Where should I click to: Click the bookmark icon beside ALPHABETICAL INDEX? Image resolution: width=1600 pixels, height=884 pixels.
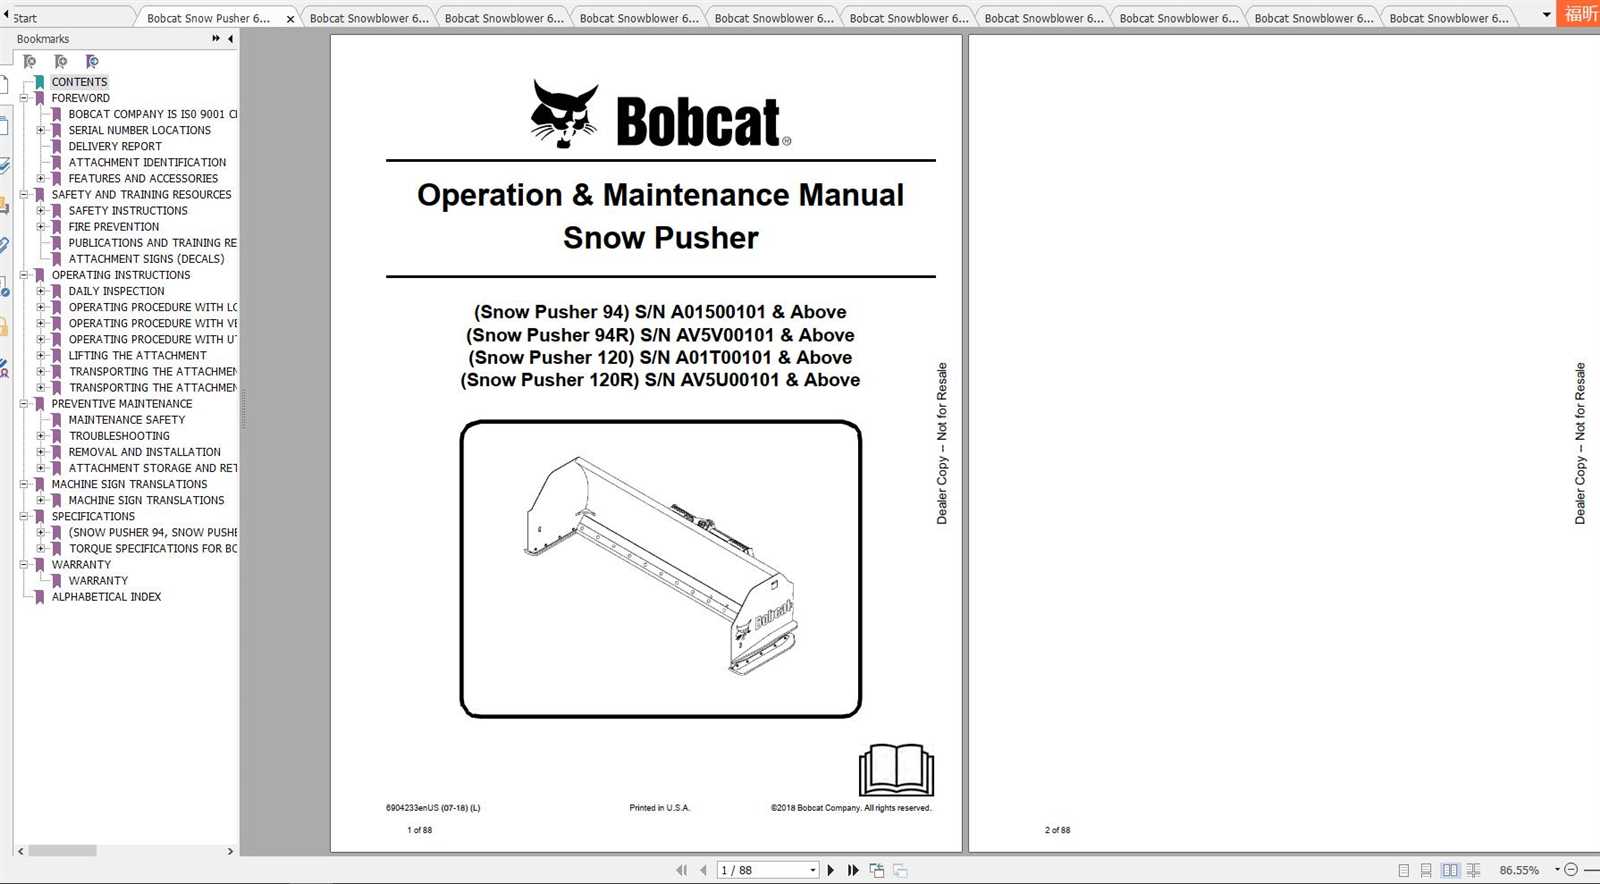click(x=39, y=597)
